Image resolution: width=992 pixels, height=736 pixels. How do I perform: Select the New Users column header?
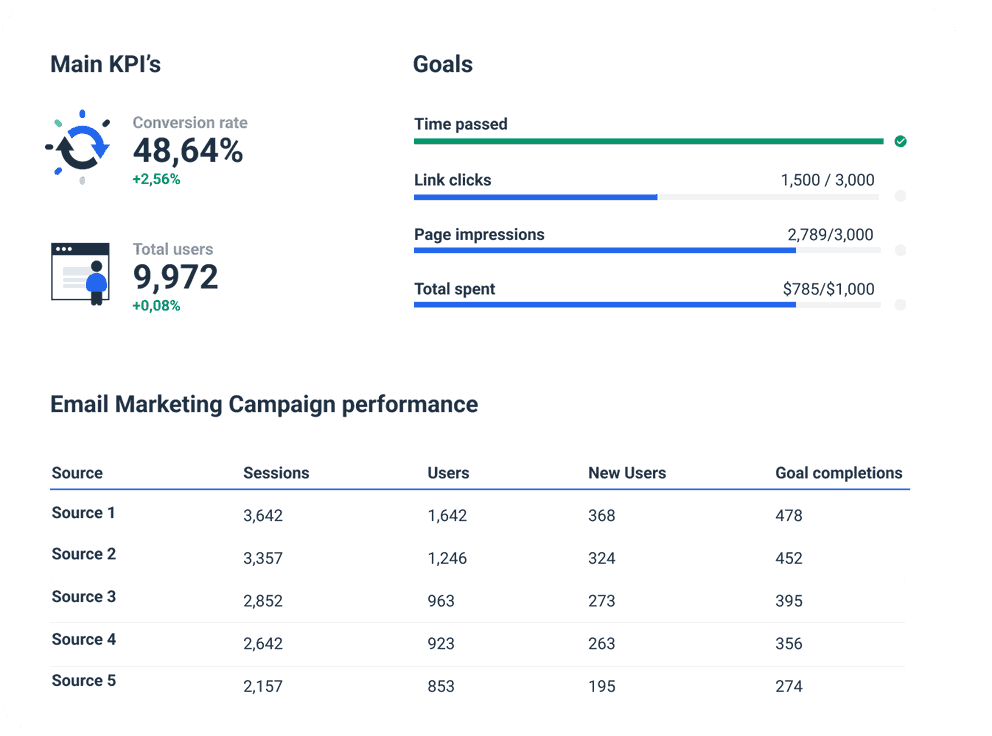(627, 473)
